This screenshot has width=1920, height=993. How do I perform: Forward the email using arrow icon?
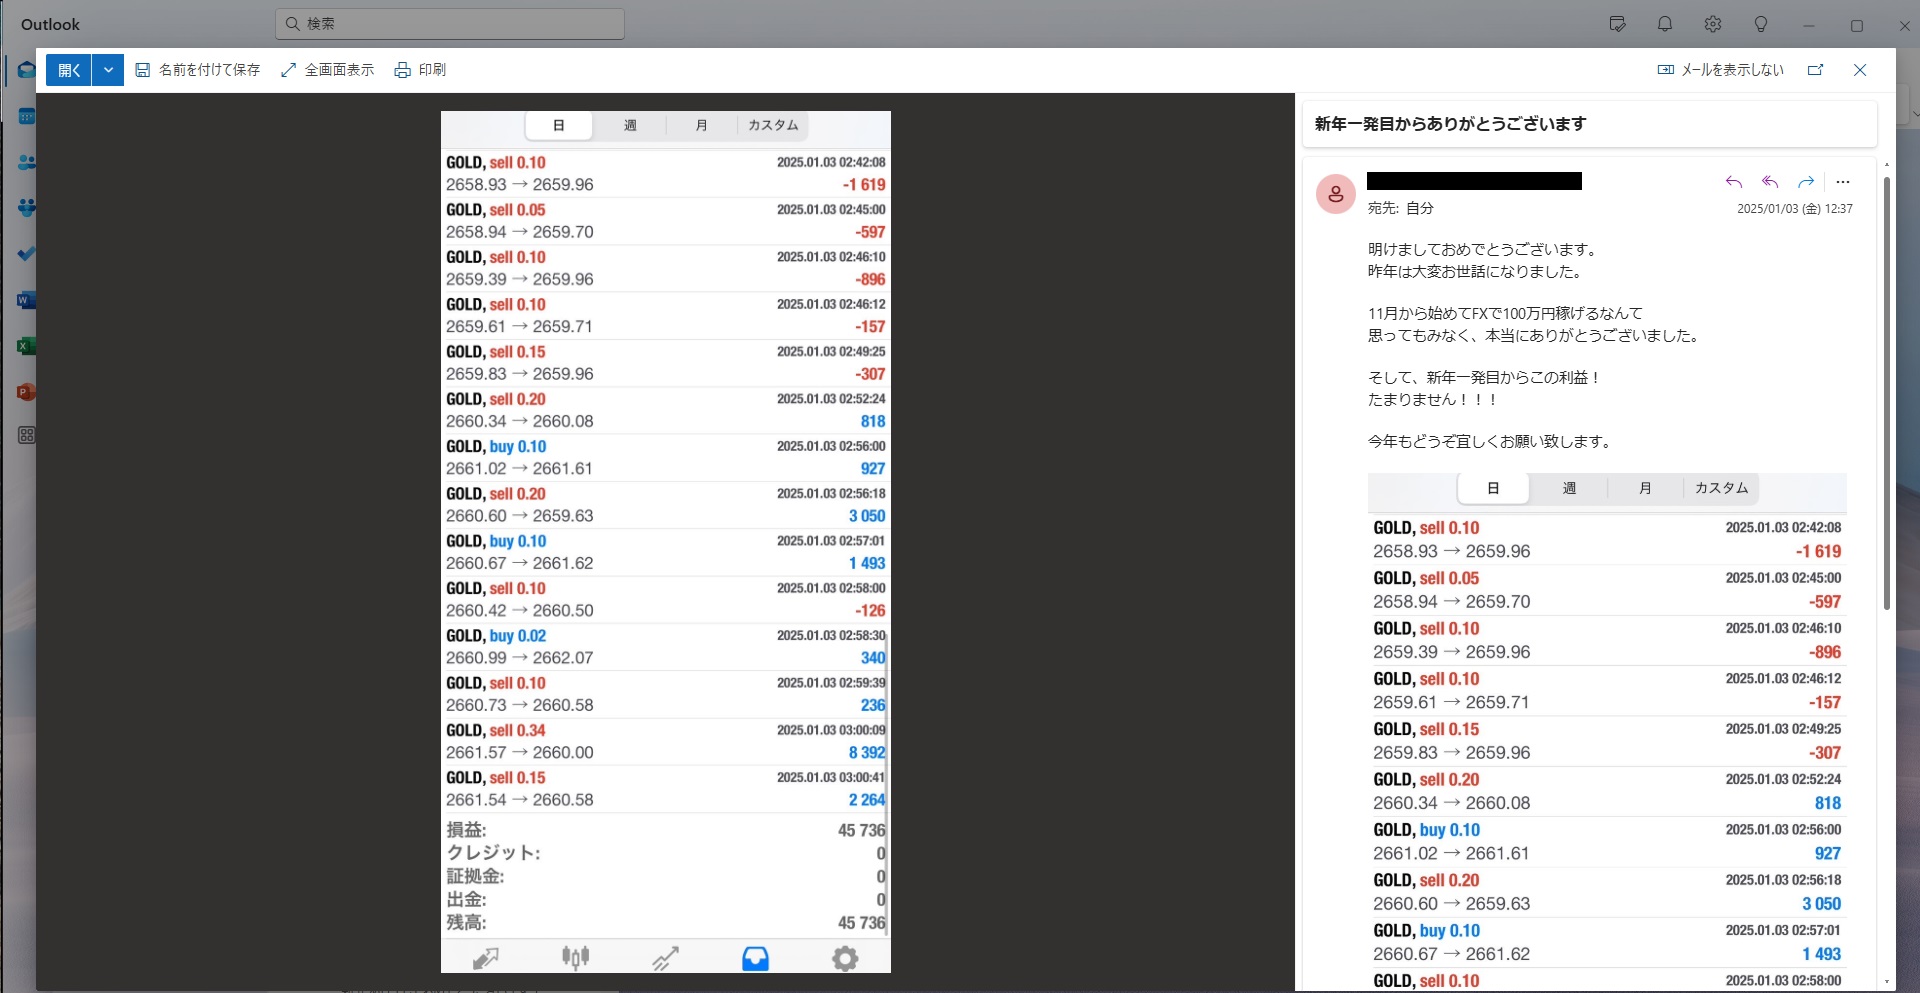[1806, 182]
